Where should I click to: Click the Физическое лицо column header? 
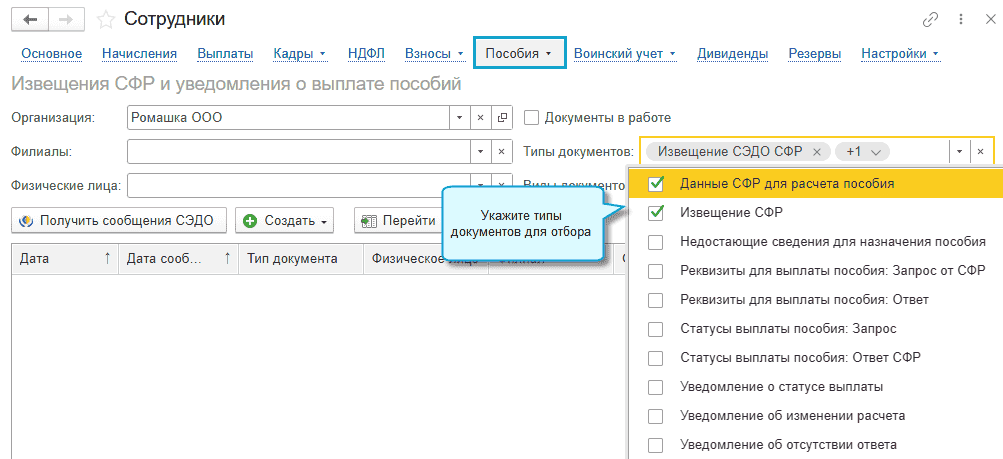pos(425,258)
